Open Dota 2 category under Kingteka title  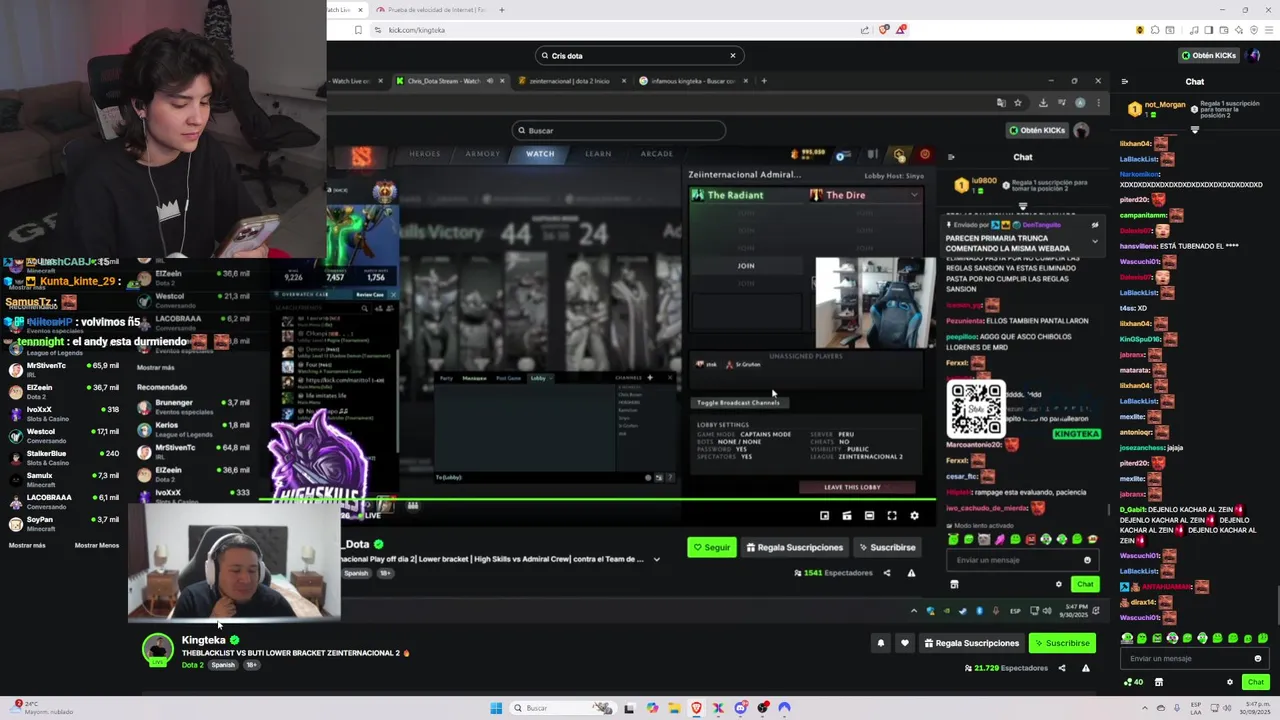point(193,665)
